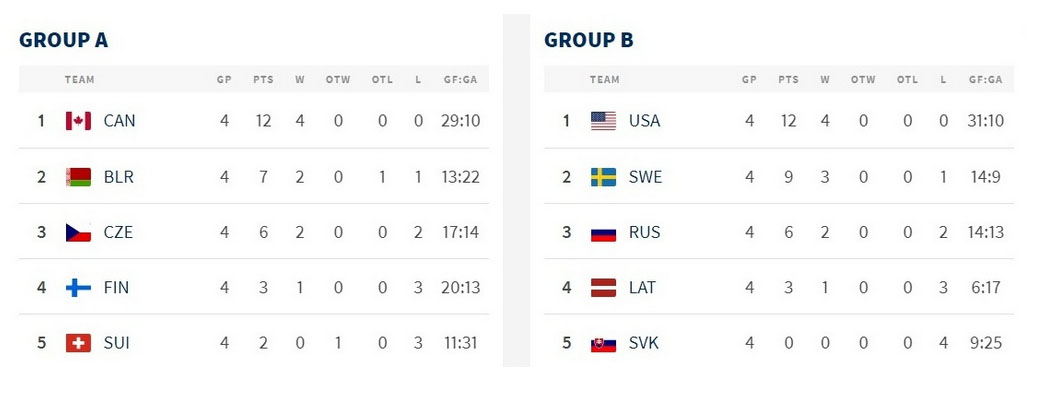The image size is (1043, 398).
Task: Select the Czech Republic flag
Action: coord(78,232)
